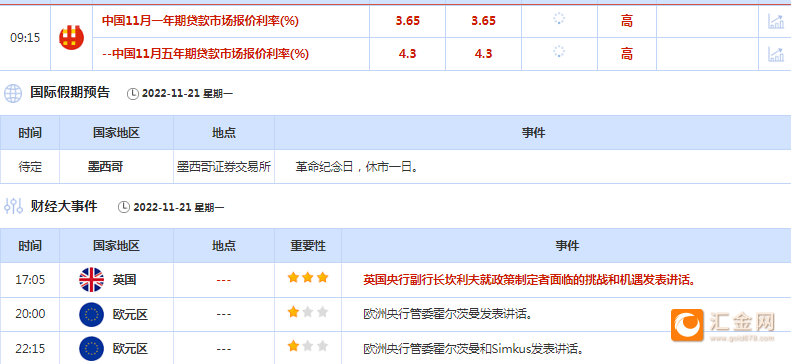Image resolution: width=791 pixels, height=364 pixels.
Task: Click the UK flag icon in 英国 row
Action: 91,279
